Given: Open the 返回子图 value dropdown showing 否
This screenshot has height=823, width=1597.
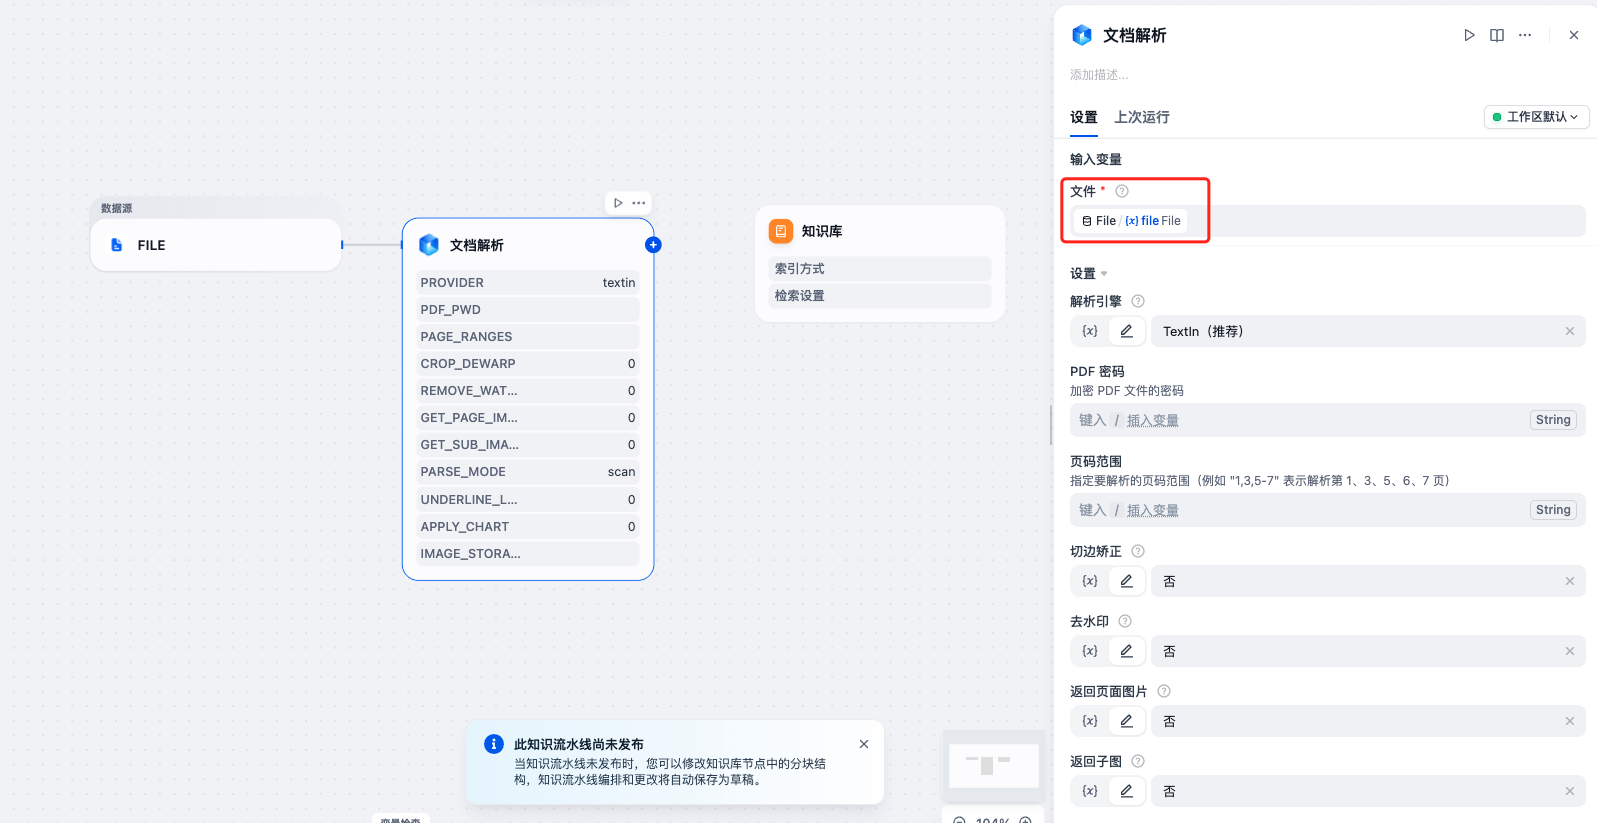Looking at the screenshot, I should coord(1368,791).
